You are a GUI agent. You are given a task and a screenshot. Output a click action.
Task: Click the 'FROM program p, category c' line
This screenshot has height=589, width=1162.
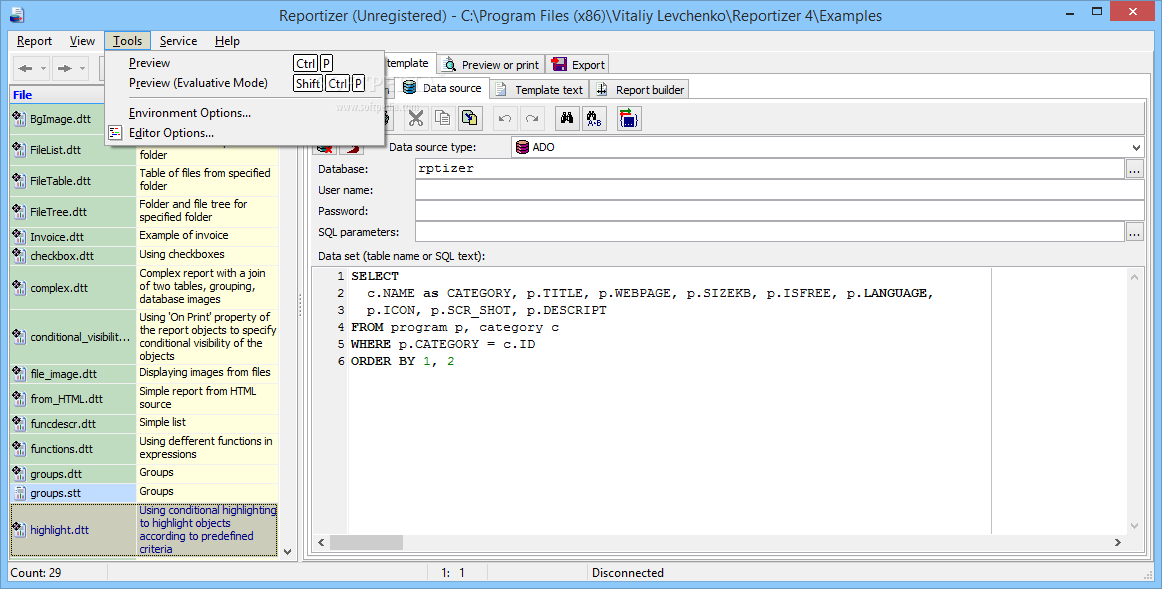455,327
